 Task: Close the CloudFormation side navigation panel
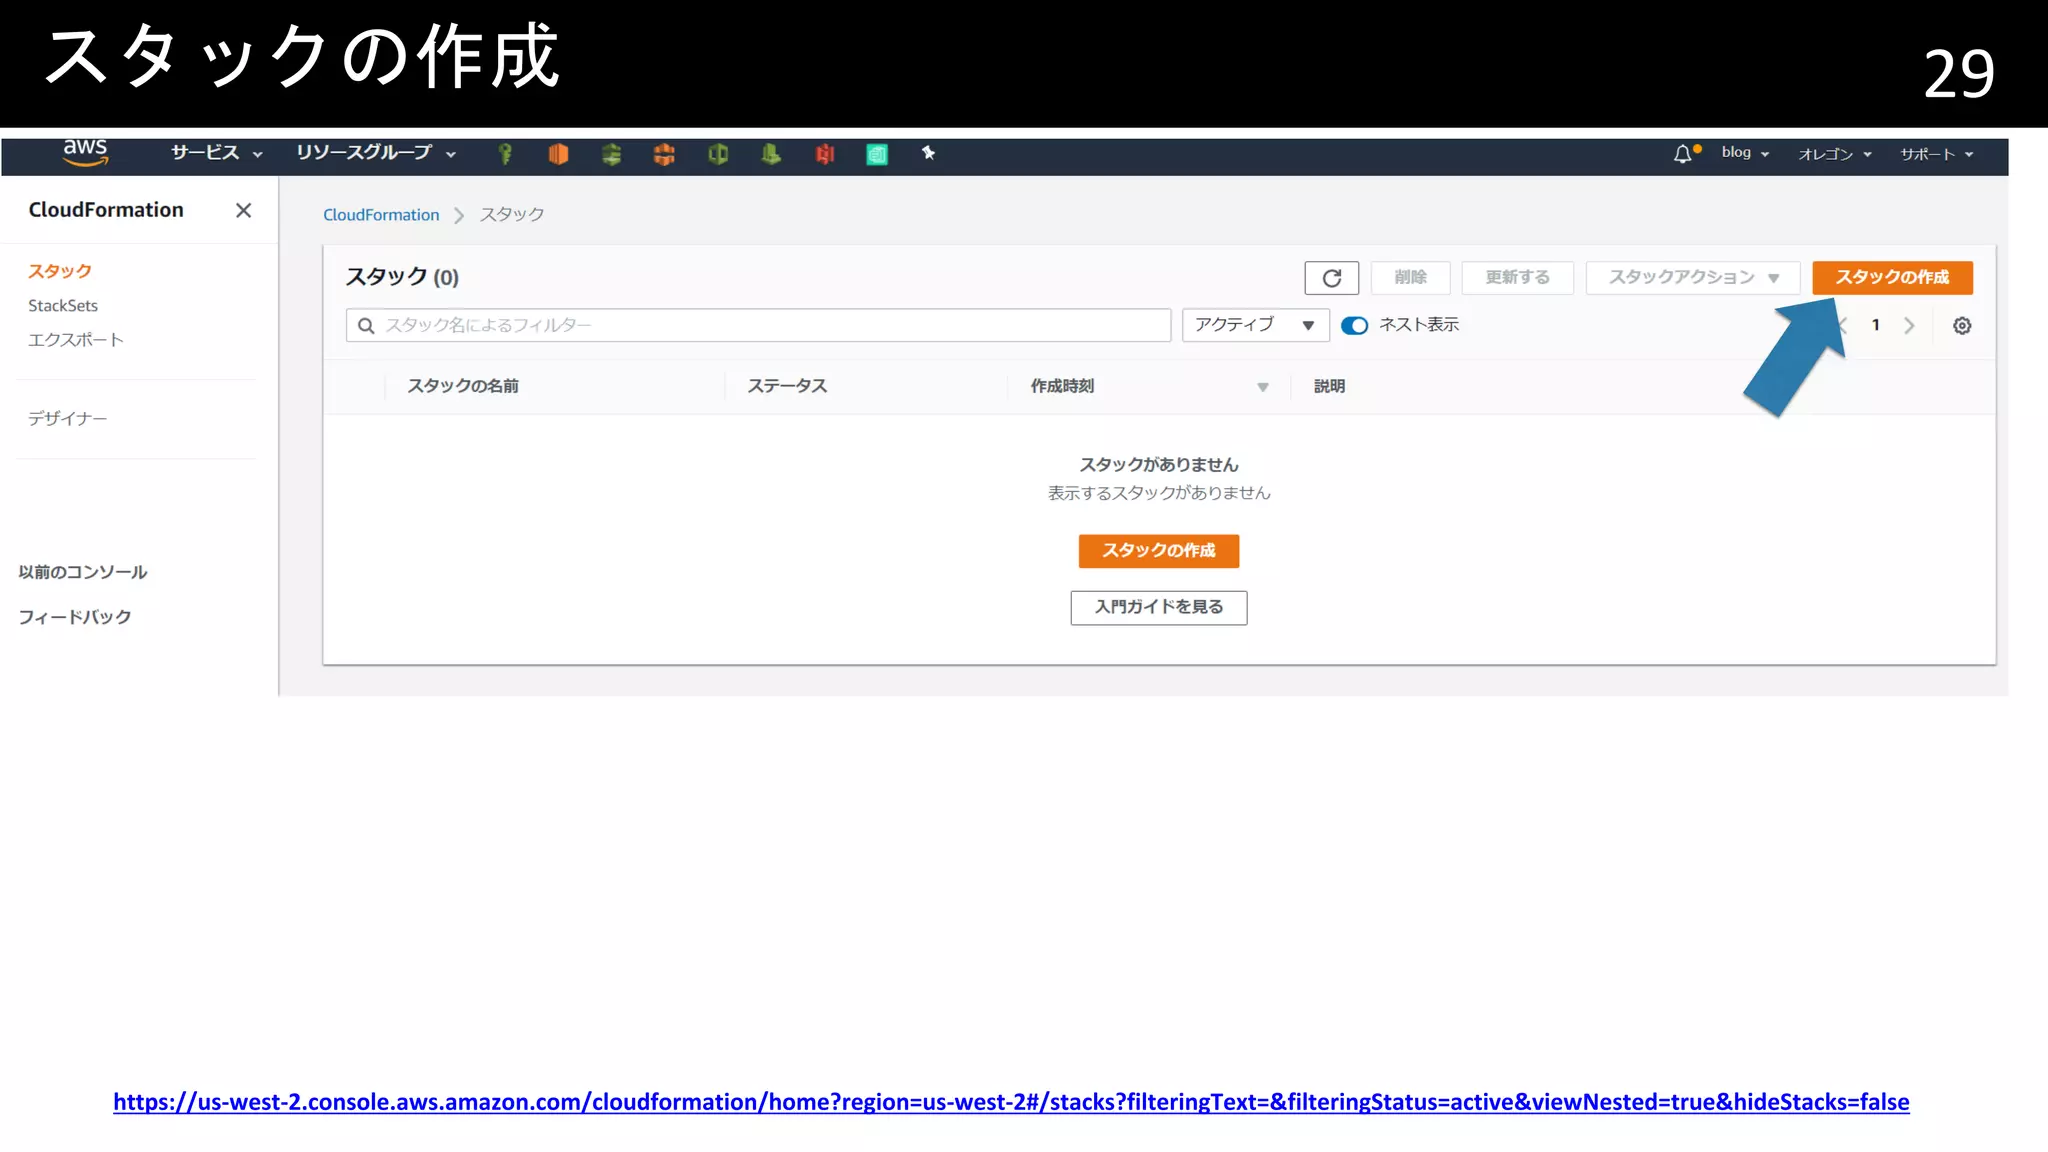[x=243, y=210]
